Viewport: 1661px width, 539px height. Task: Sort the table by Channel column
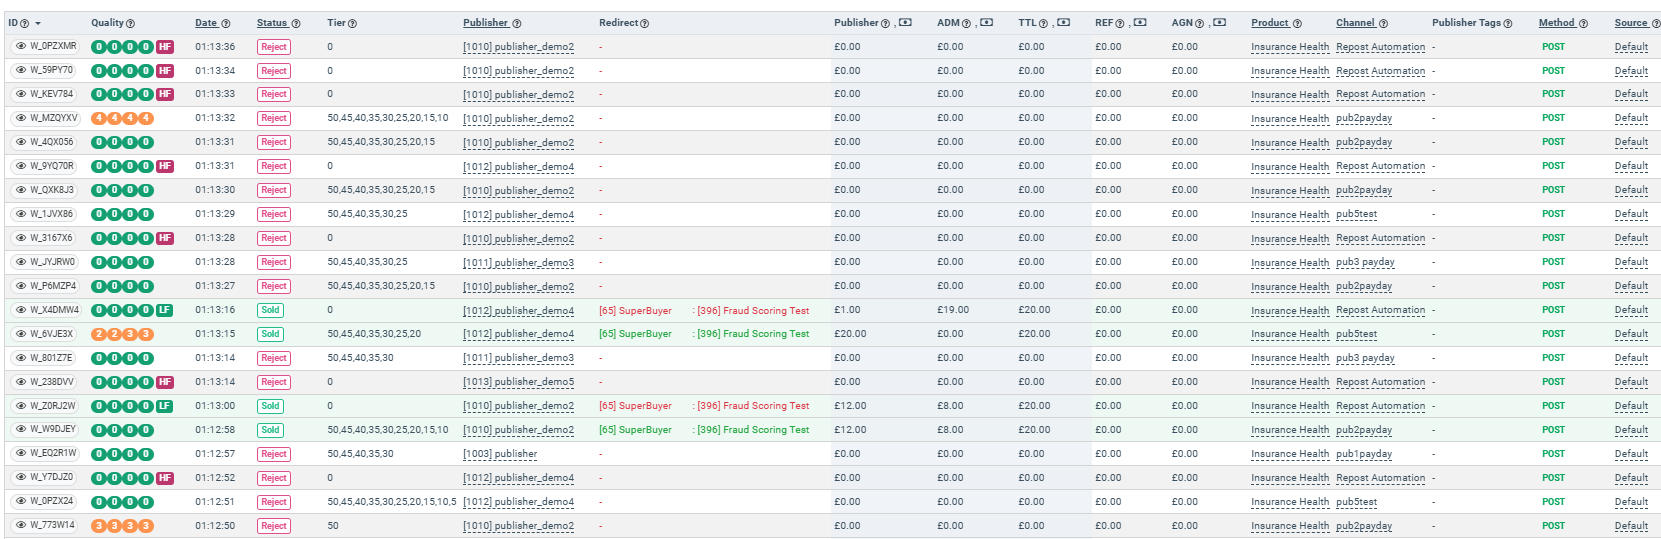tap(1355, 23)
